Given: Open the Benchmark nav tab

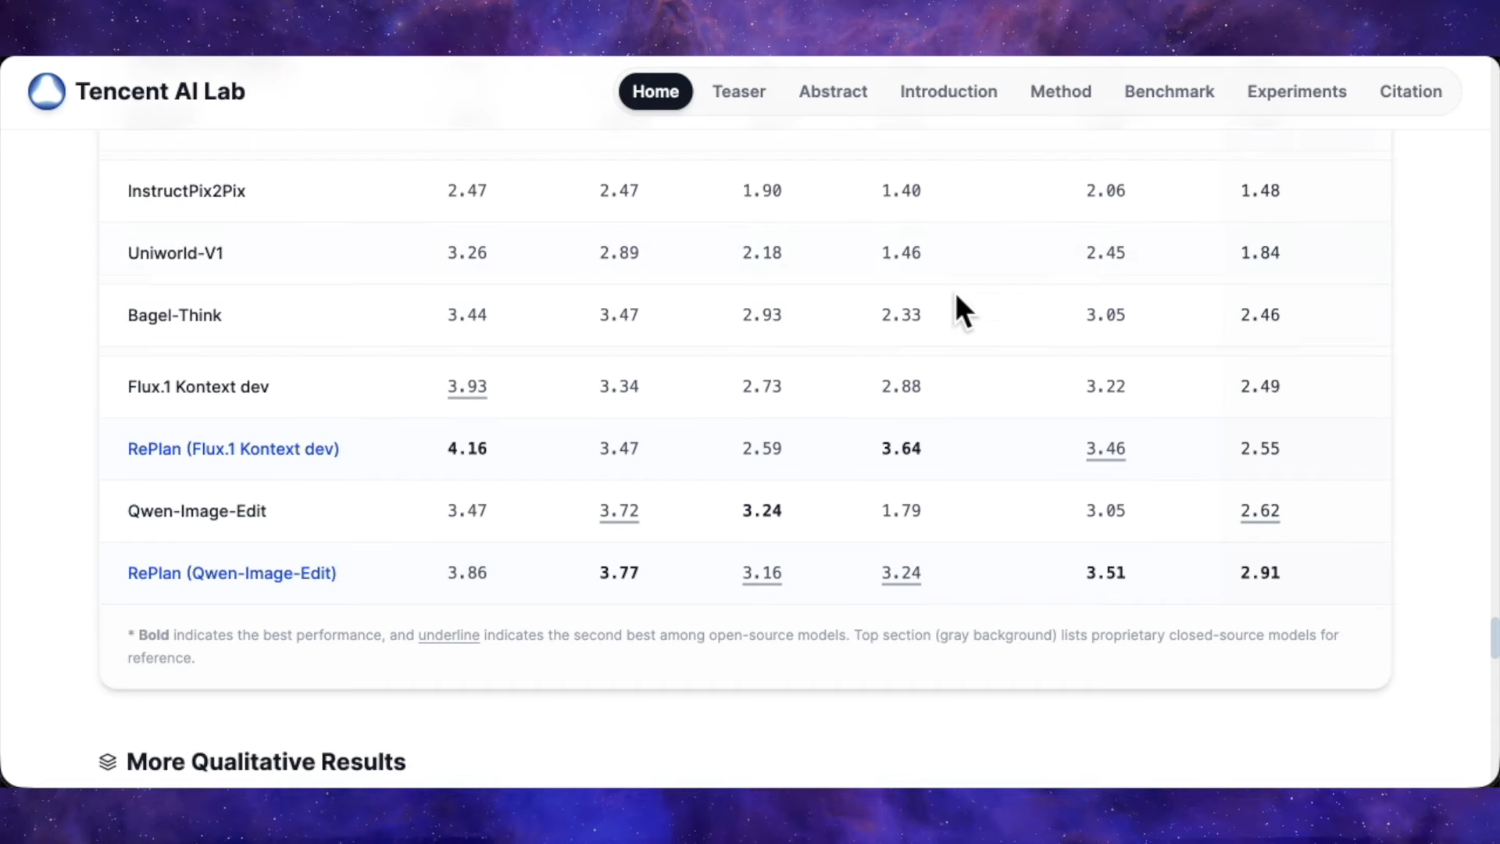Looking at the screenshot, I should pyautogui.click(x=1169, y=91).
